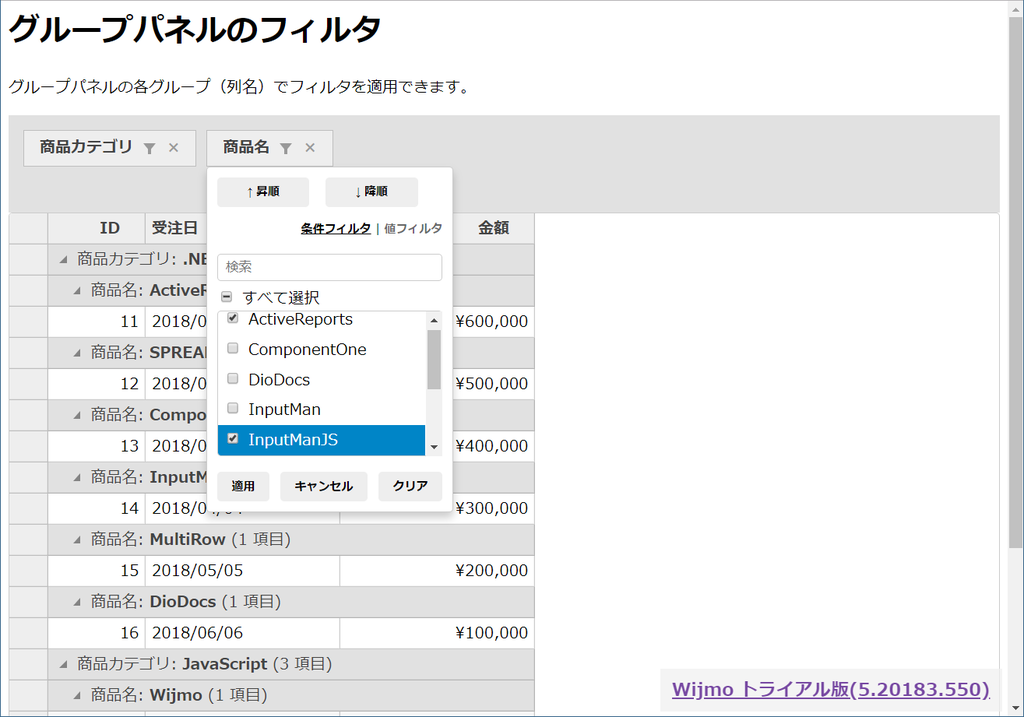
Task: Click the filter list scrollbar thumb
Action: point(434,359)
